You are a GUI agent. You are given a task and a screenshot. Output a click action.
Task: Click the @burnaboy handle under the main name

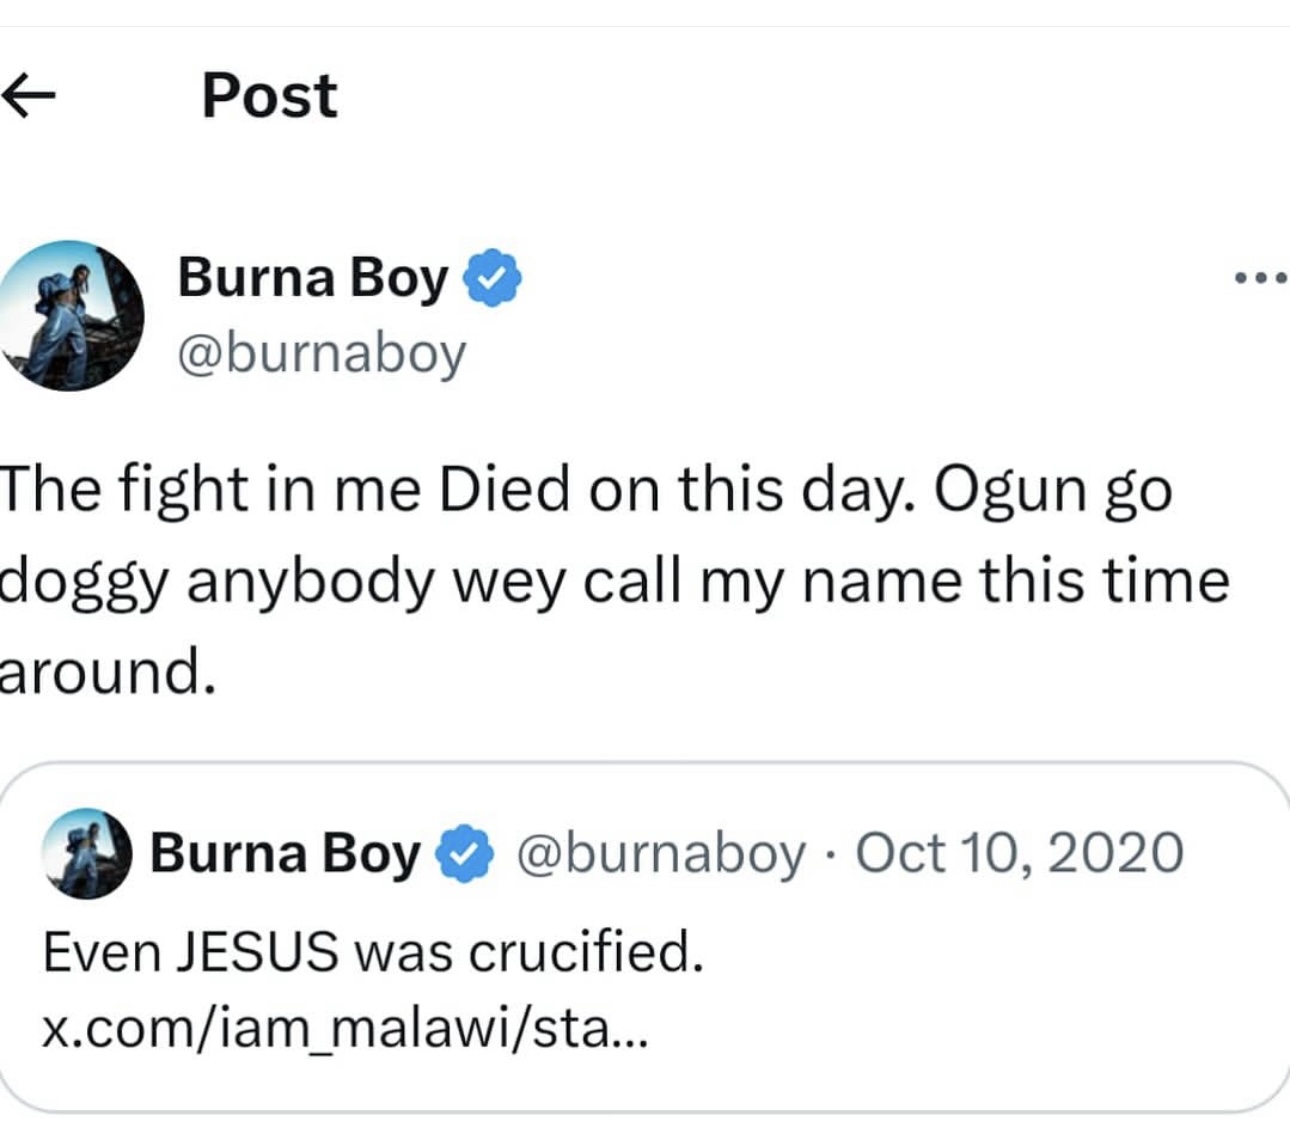321,353
